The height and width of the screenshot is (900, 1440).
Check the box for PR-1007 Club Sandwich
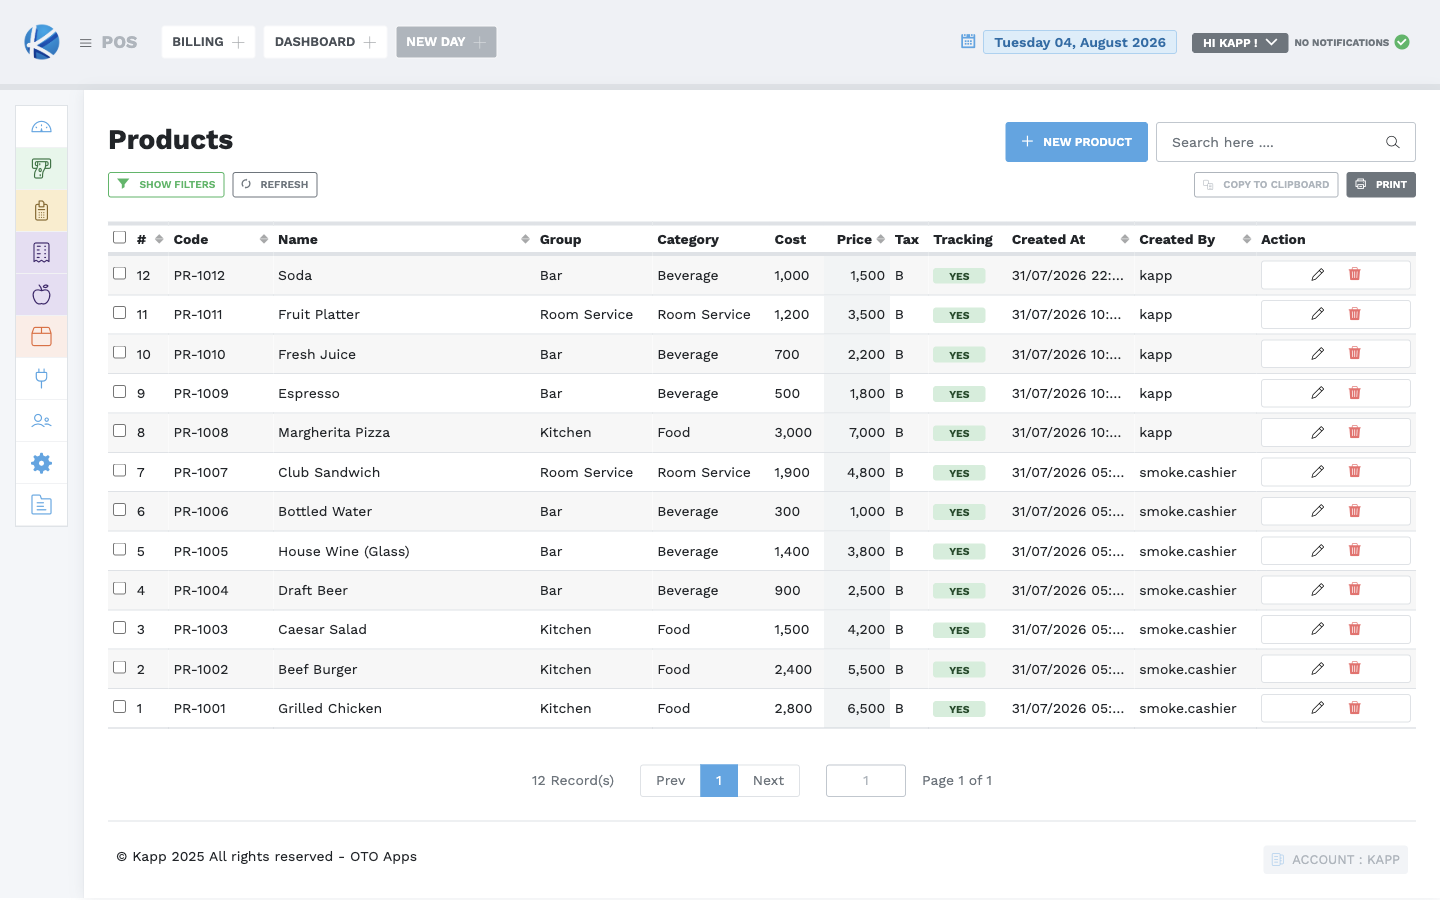point(120,471)
